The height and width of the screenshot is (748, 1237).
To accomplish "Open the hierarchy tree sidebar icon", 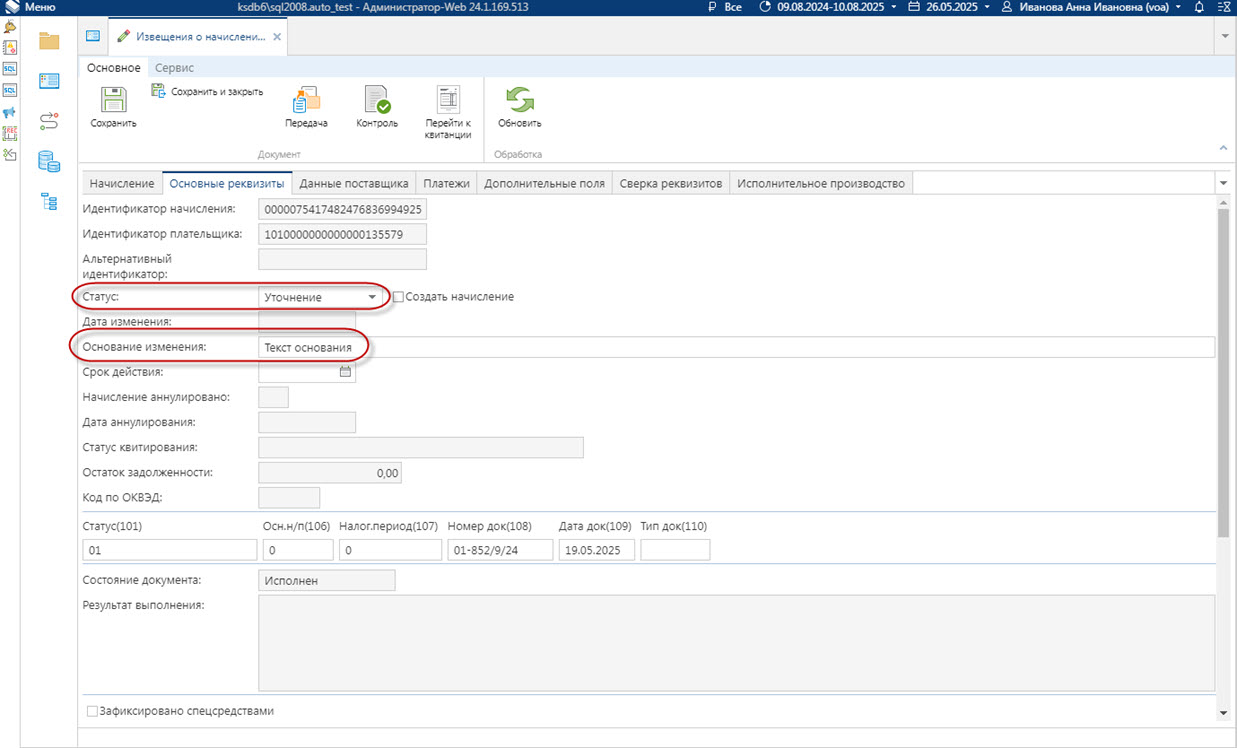I will (x=49, y=201).
